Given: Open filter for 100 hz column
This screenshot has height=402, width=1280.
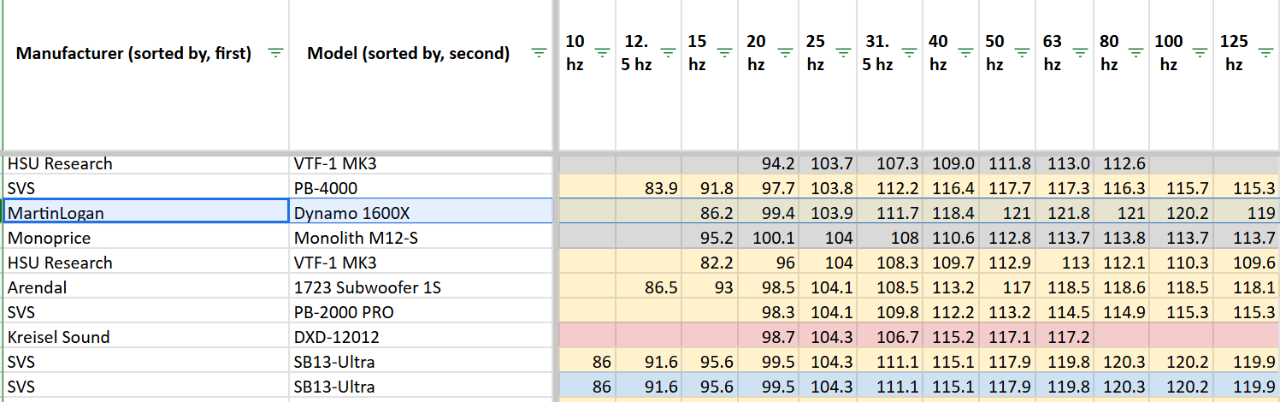Looking at the screenshot, I should coord(1199,53).
